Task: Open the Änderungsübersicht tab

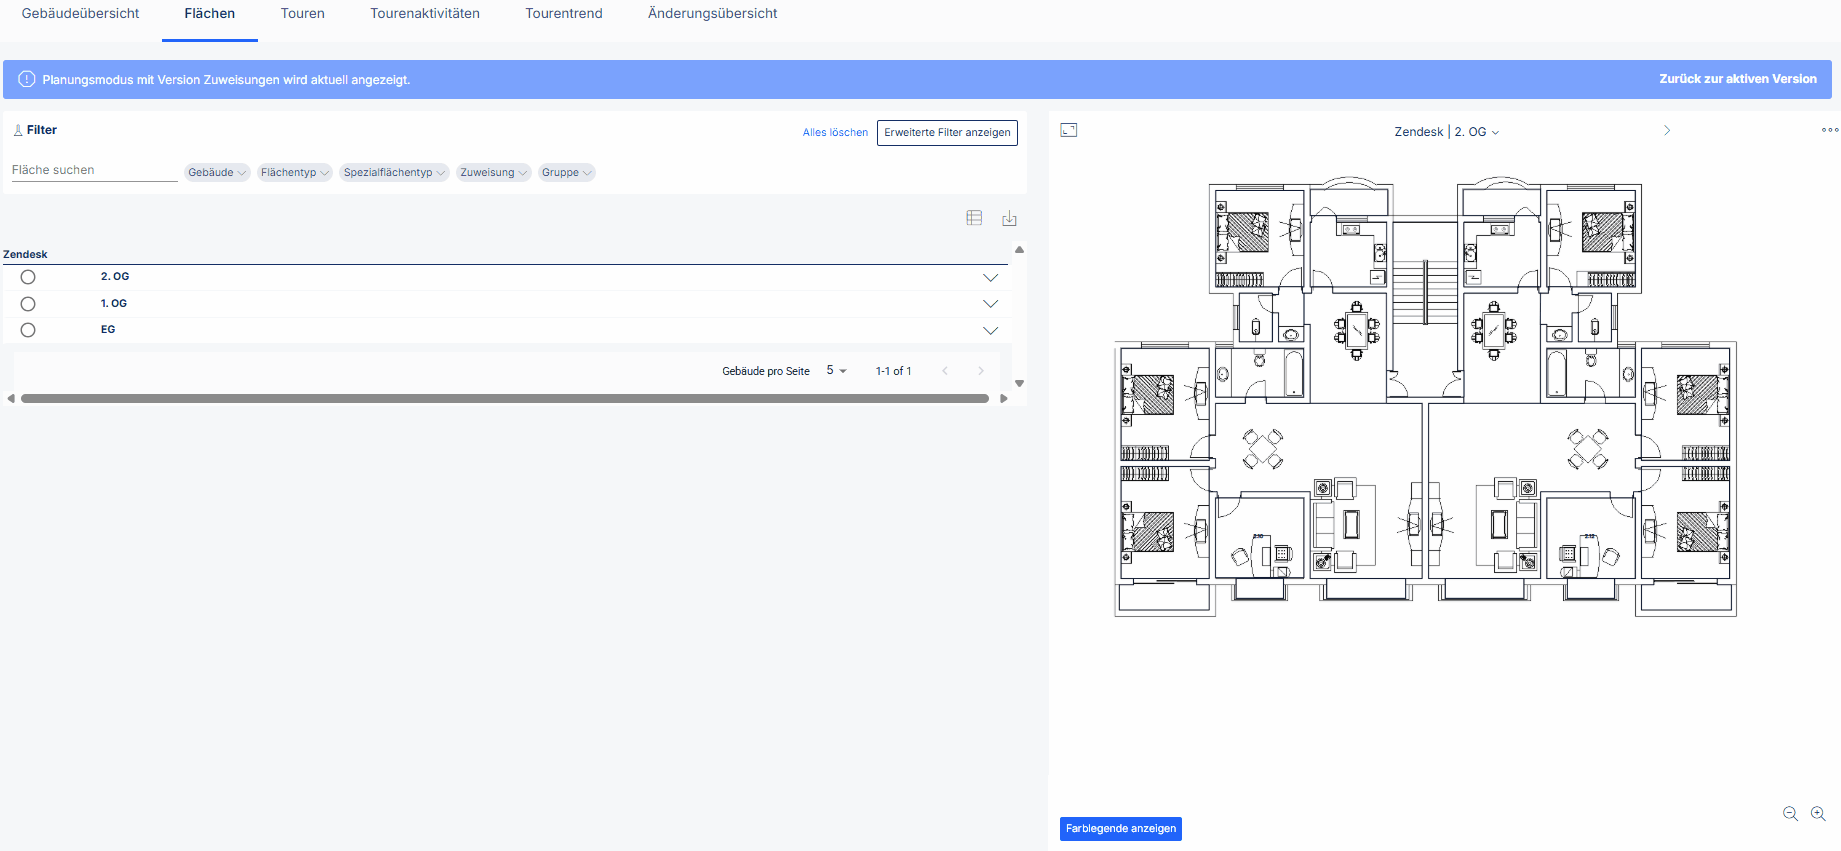Action: click(x=712, y=14)
